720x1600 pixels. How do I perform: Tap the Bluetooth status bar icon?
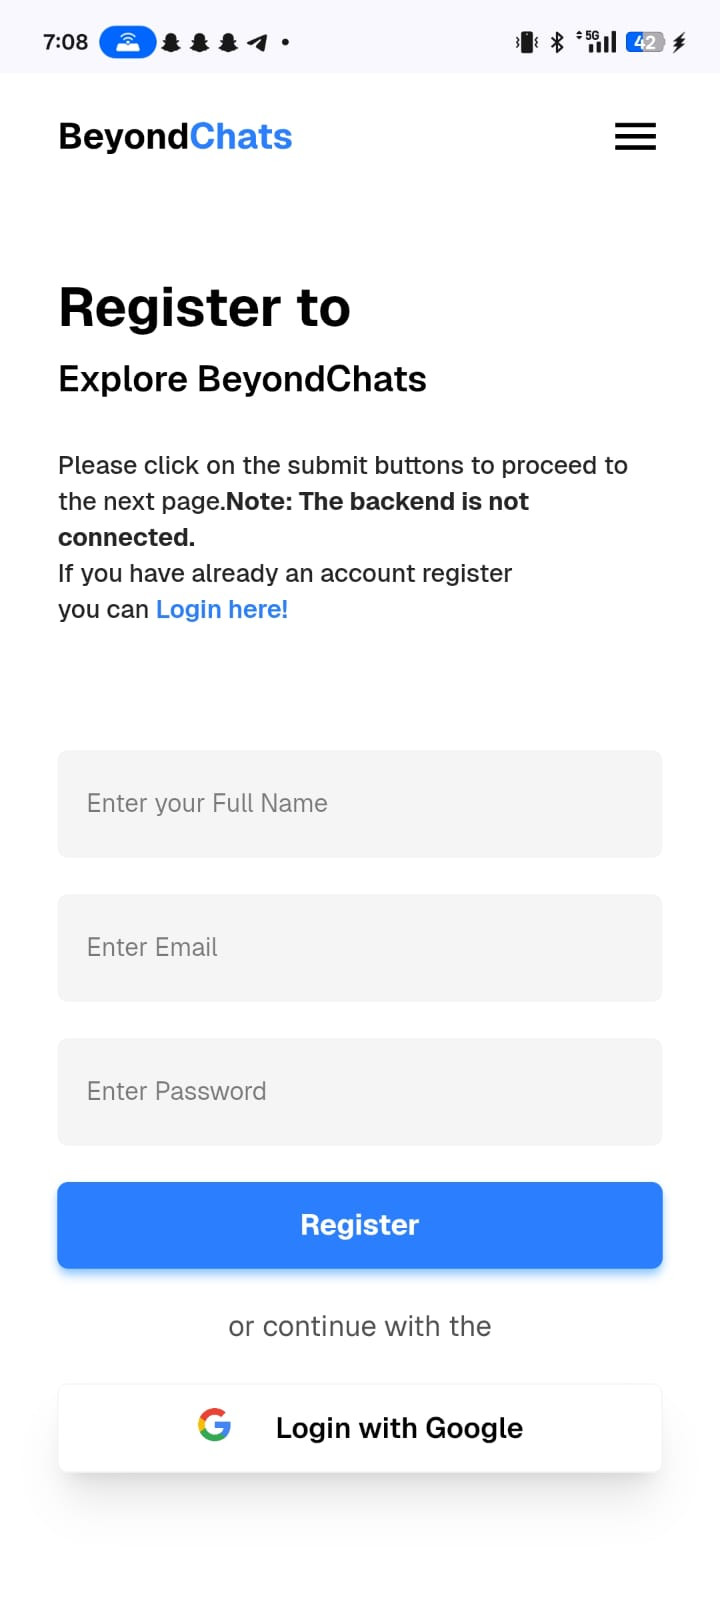pos(557,42)
